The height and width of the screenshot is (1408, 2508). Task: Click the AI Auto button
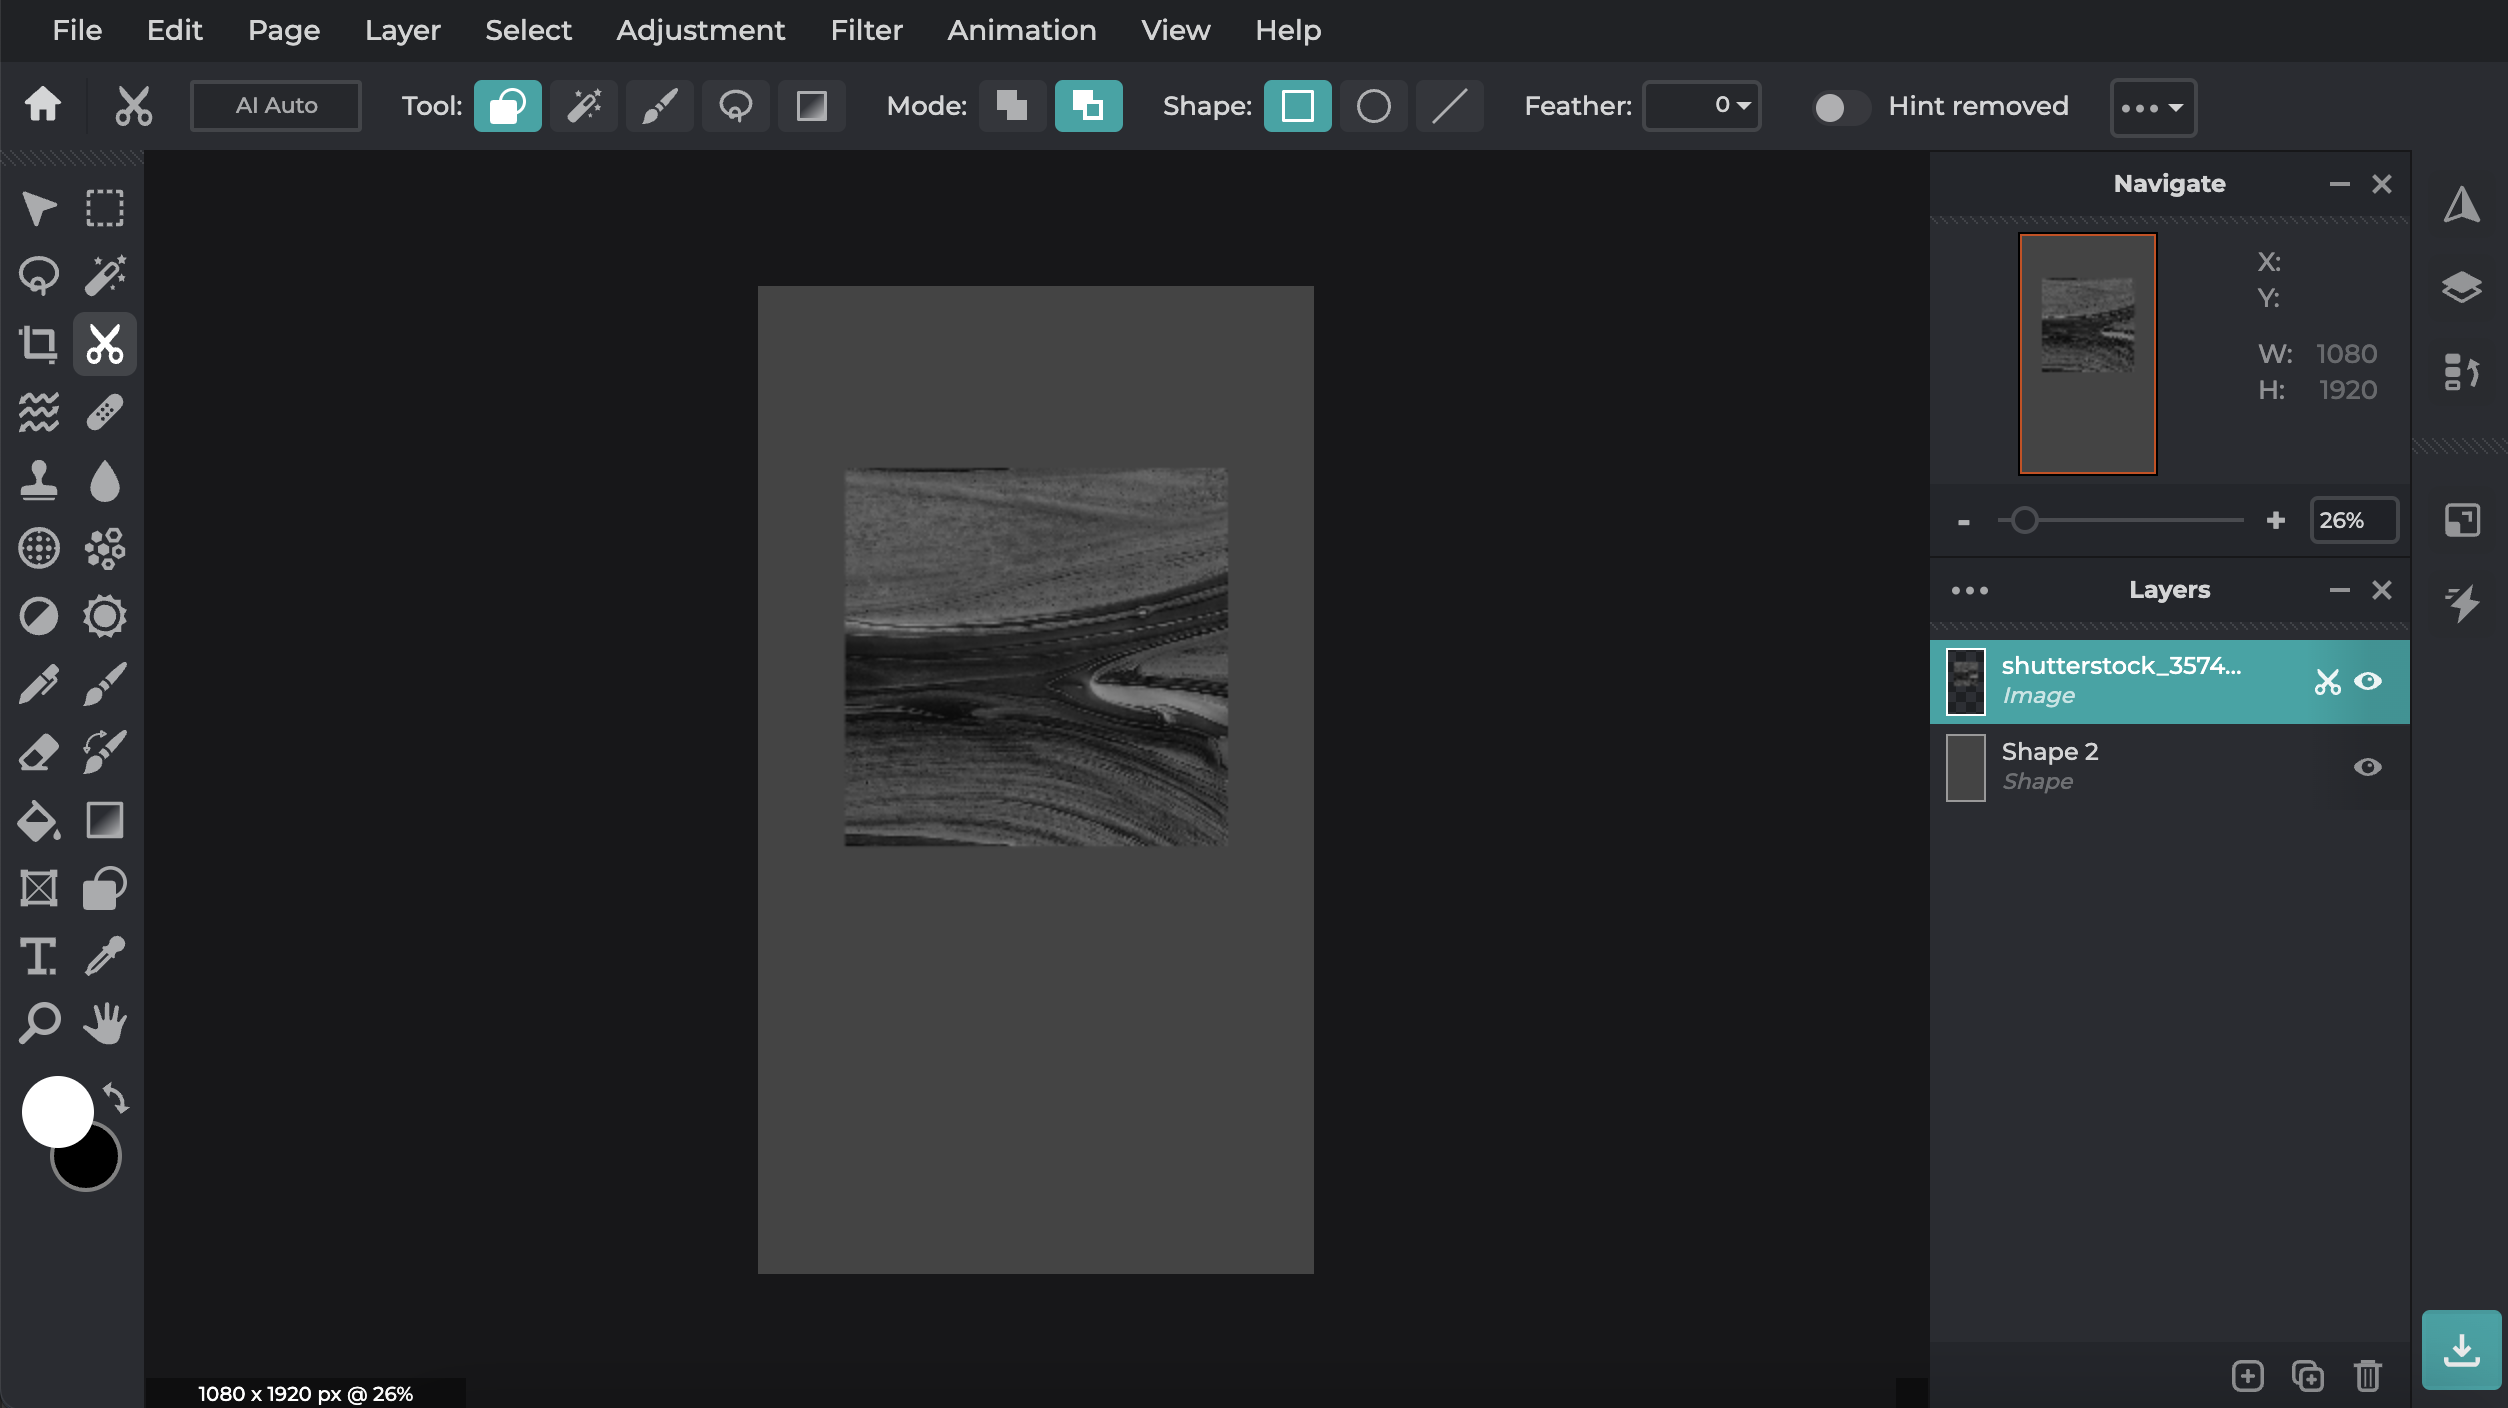(x=276, y=106)
